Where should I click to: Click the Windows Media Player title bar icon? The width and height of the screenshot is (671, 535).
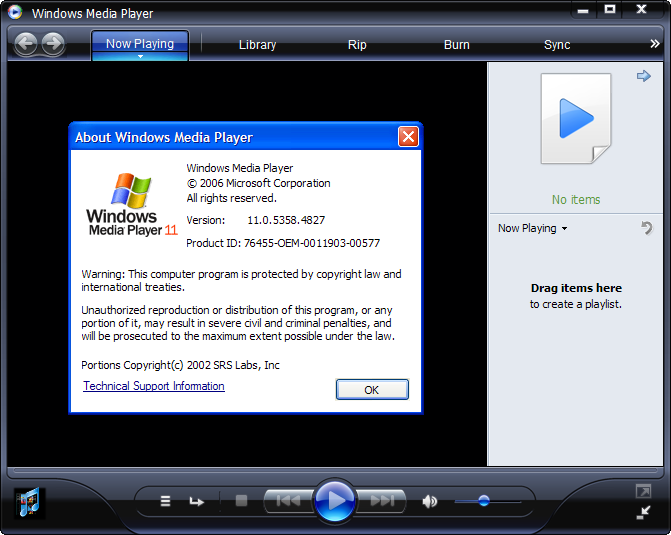pos(15,12)
